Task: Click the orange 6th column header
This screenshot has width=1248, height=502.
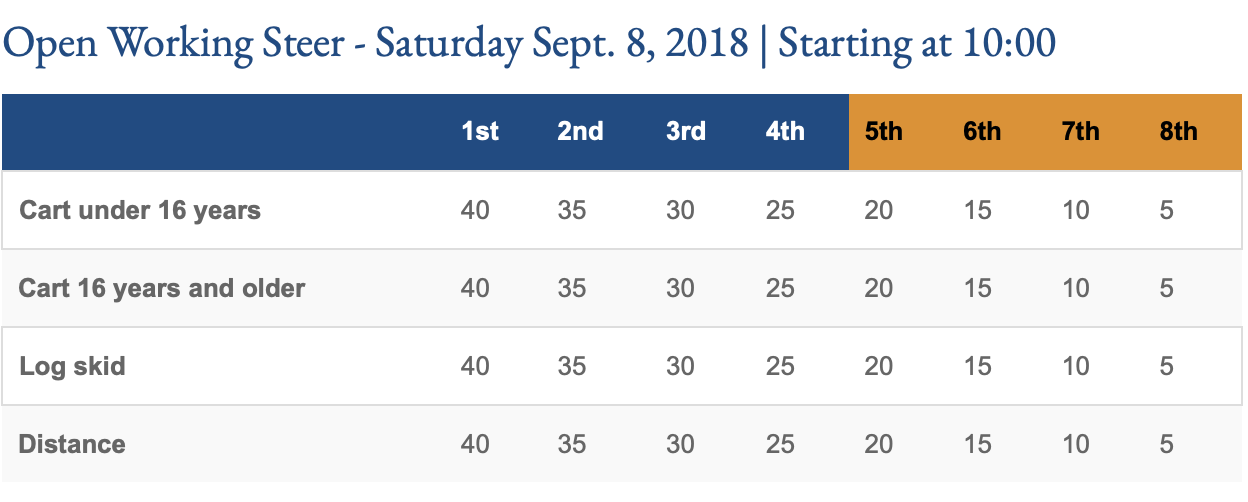Action: [x=982, y=132]
